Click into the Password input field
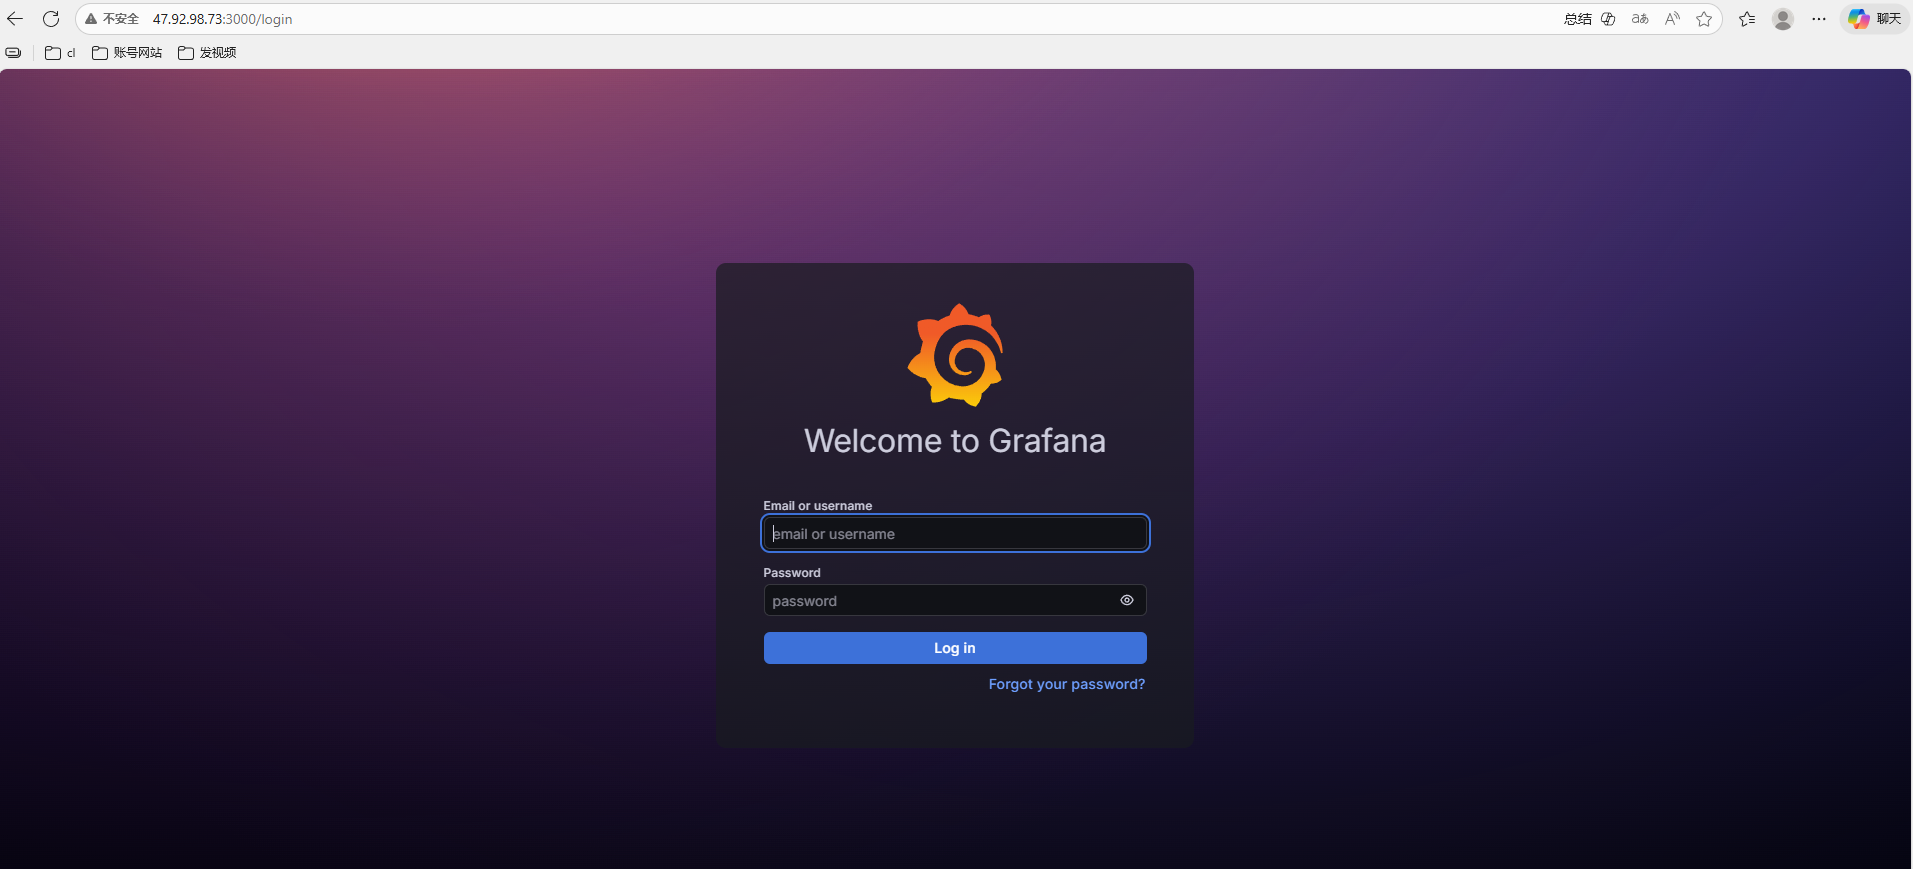 pyautogui.click(x=938, y=600)
